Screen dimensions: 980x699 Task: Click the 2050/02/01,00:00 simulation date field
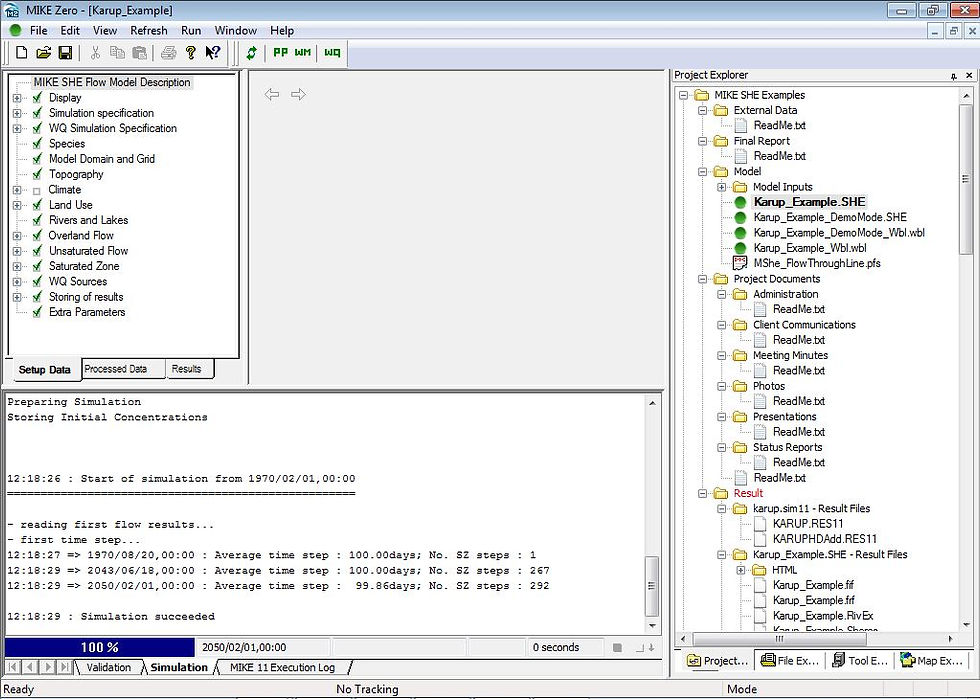(263, 648)
